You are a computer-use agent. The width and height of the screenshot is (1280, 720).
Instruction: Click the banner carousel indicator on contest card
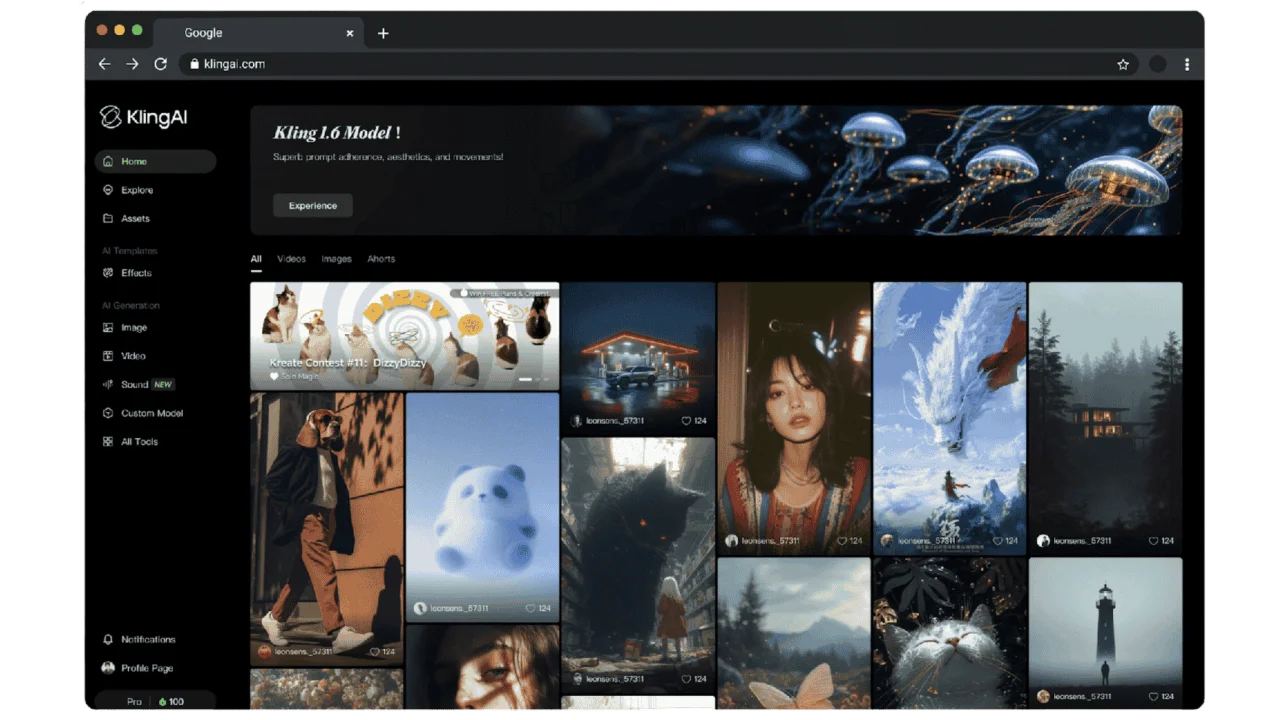tap(525, 379)
